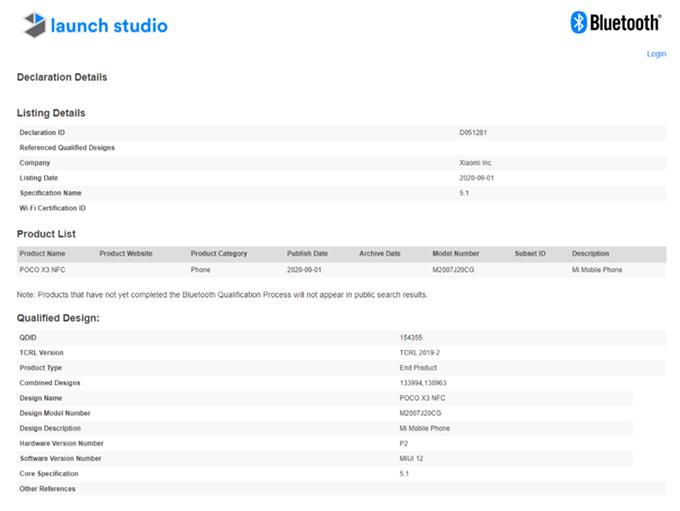Click the launch studio title text
The height and width of the screenshot is (511, 680).
(x=109, y=26)
